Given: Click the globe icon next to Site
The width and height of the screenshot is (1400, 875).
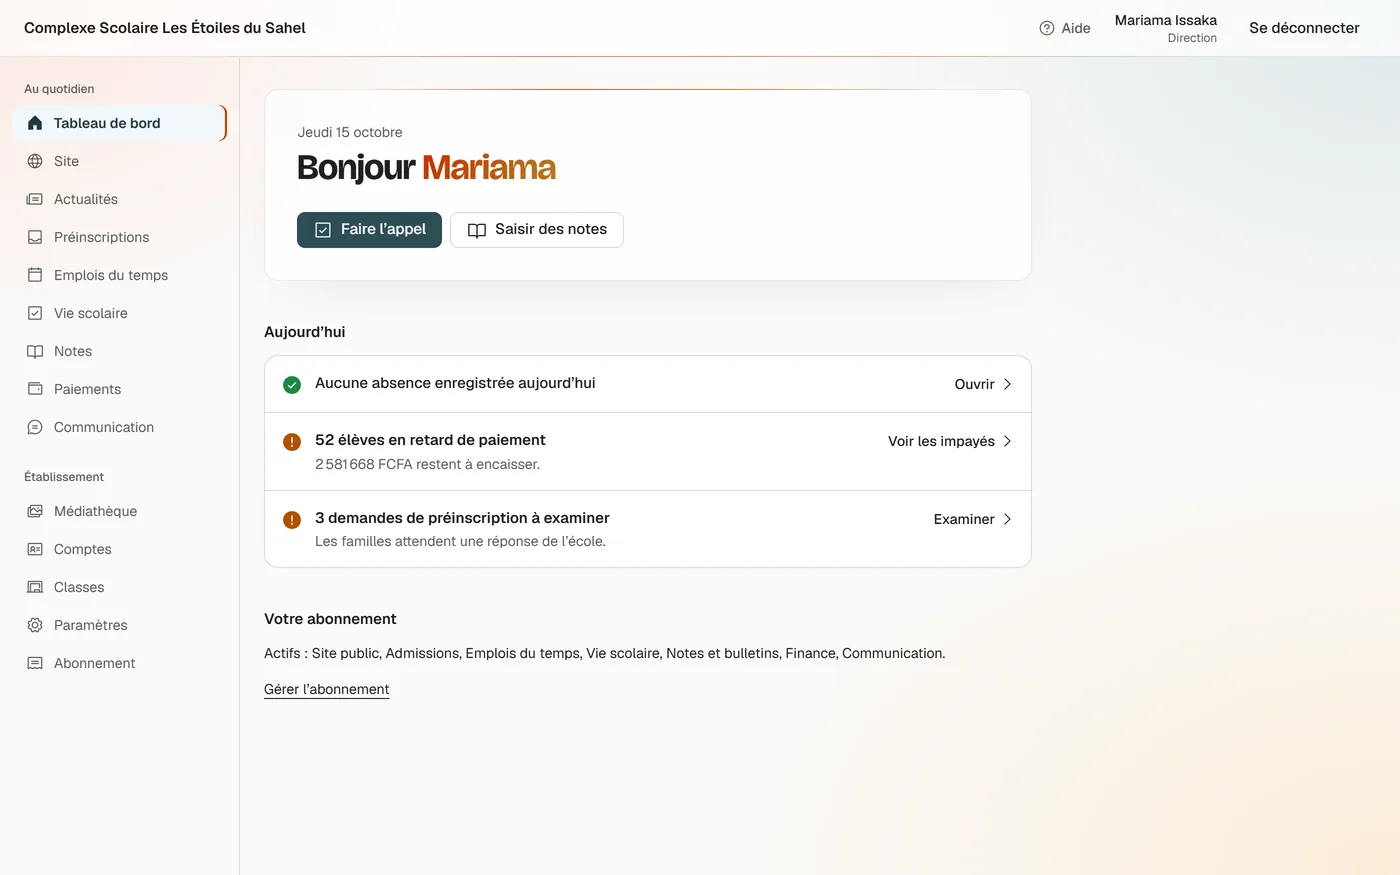Looking at the screenshot, I should pos(35,161).
